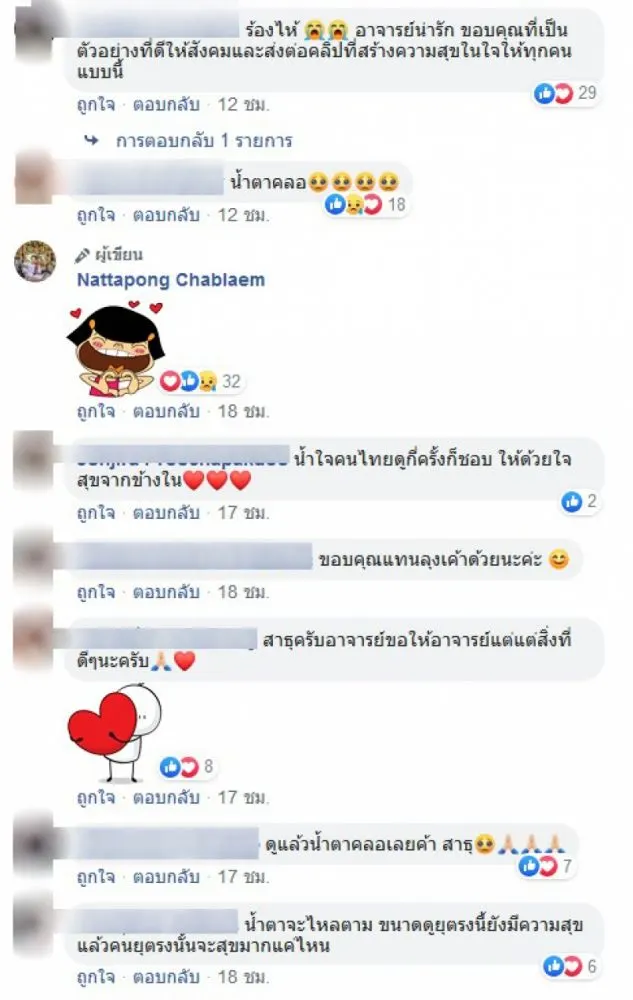Click 12 ชม. timestamp on first comment
This screenshot has height=1000, width=633.
click(x=244, y=105)
